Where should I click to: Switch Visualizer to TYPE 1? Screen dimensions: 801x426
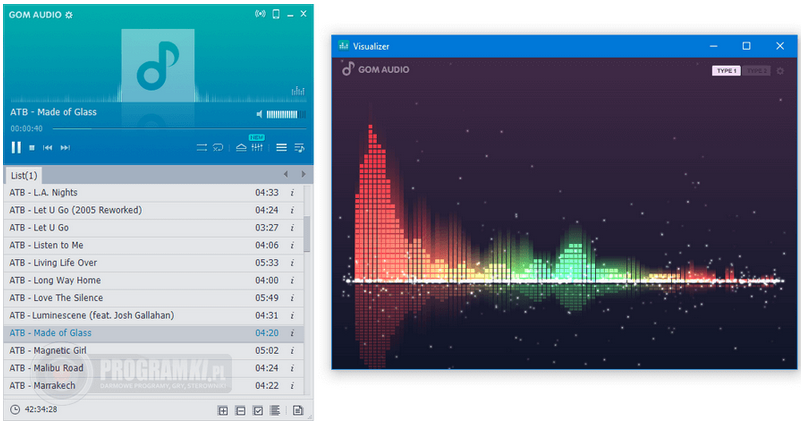(726, 70)
